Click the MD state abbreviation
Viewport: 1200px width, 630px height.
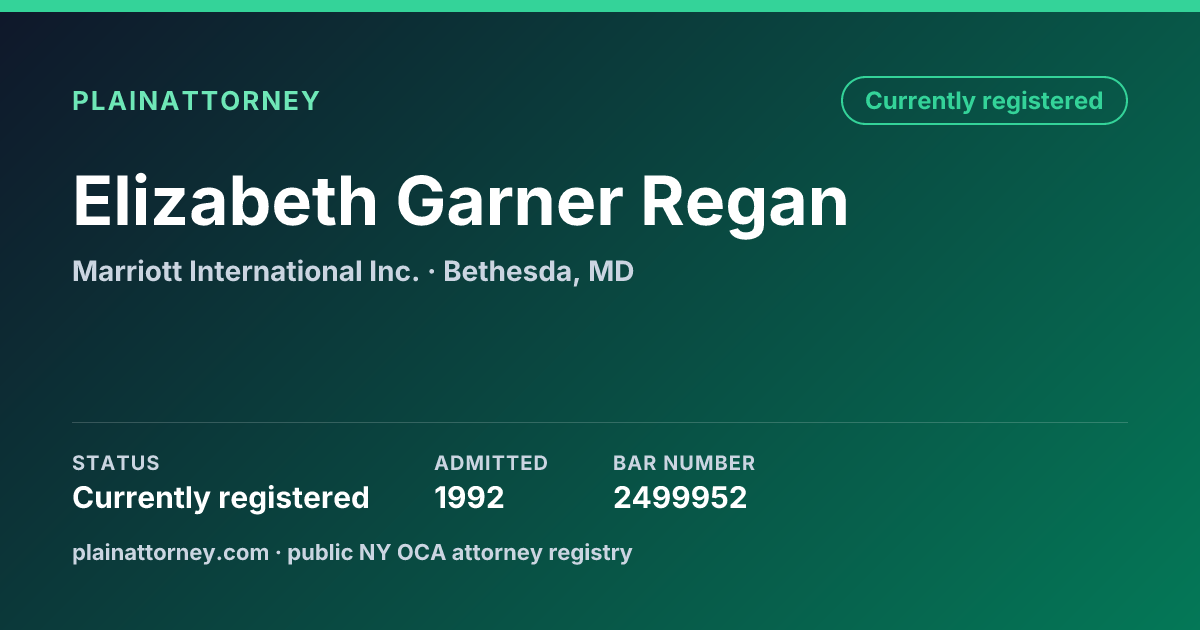click(611, 271)
